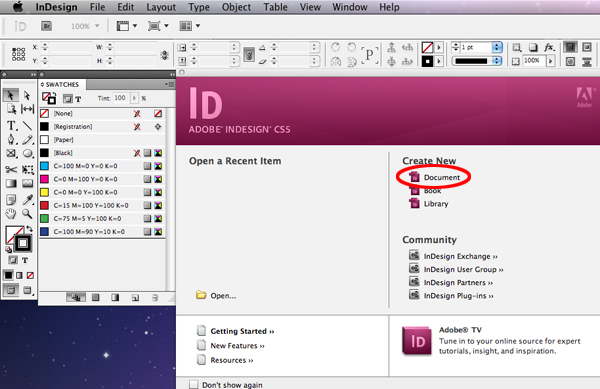Open the Swatches panel flyout menu

(x=170, y=84)
